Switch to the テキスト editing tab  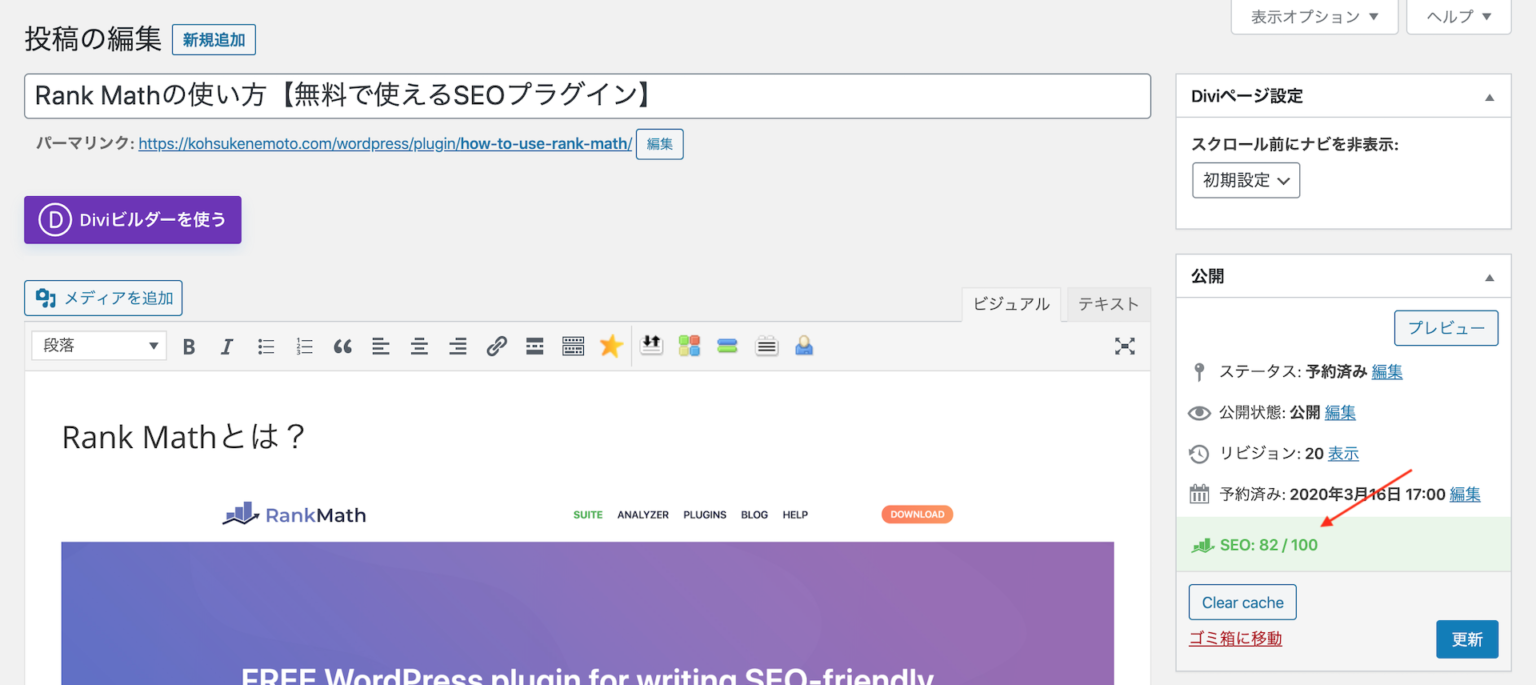coord(1108,304)
